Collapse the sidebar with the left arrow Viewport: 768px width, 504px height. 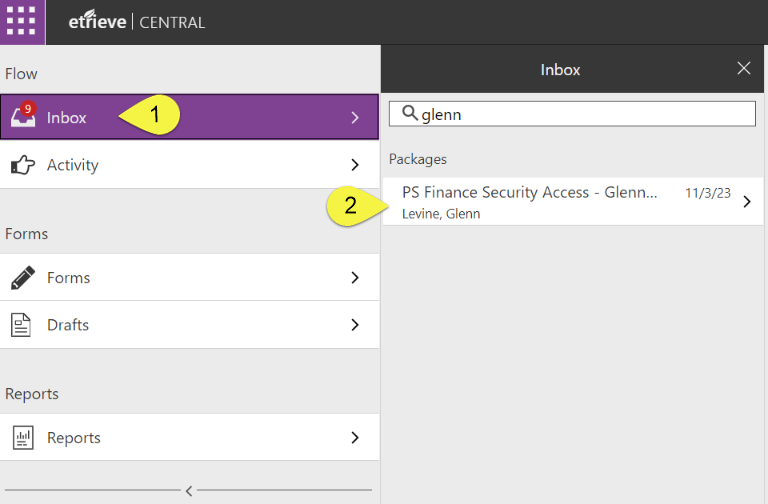(x=188, y=490)
